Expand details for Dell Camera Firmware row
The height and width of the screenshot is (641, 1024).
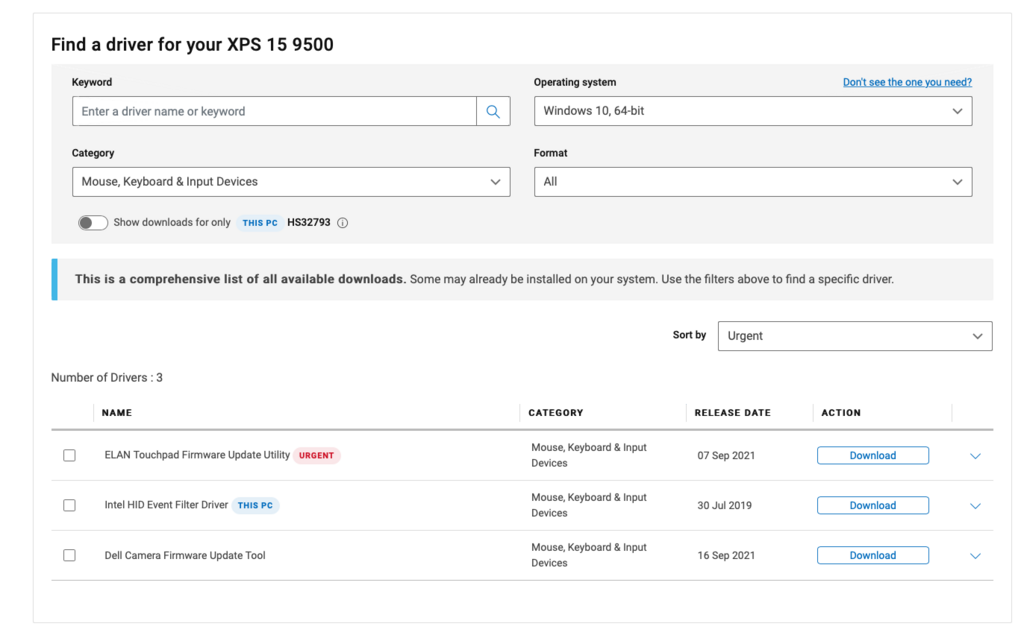click(975, 556)
